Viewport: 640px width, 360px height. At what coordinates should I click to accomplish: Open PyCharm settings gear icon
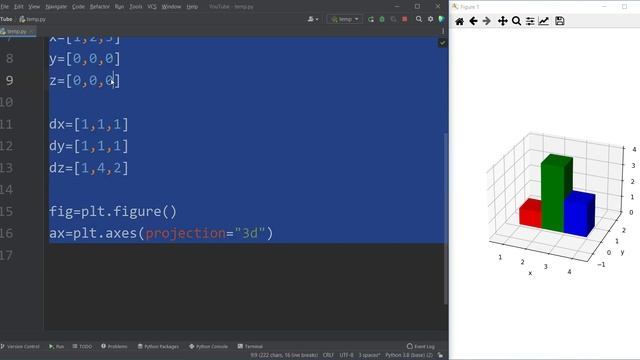point(430,19)
